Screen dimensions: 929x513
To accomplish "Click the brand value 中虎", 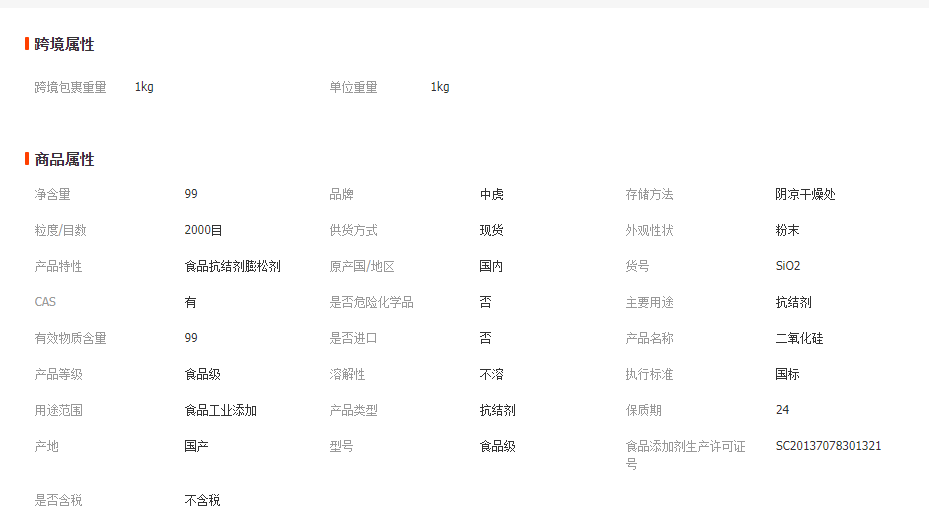I will coord(491,194).
